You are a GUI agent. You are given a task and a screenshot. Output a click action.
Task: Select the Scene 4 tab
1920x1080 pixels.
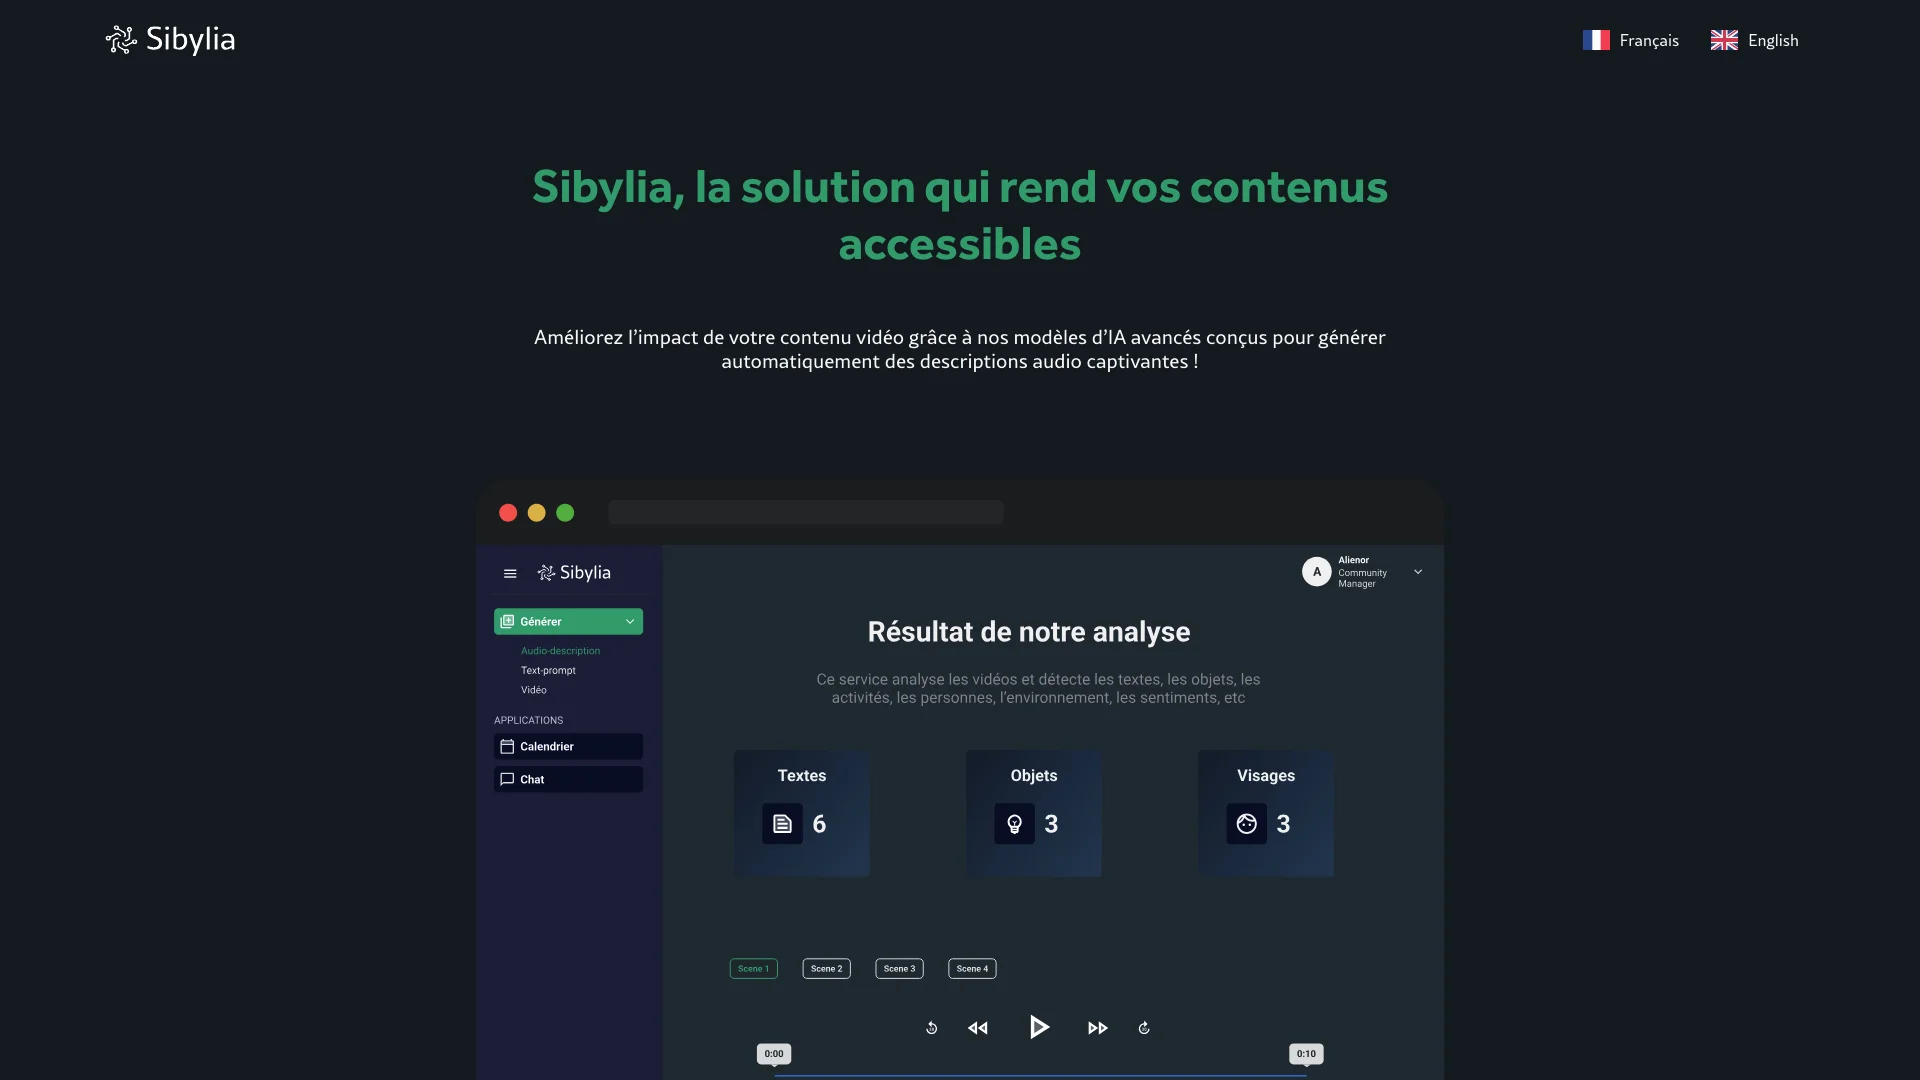point(972,968)
